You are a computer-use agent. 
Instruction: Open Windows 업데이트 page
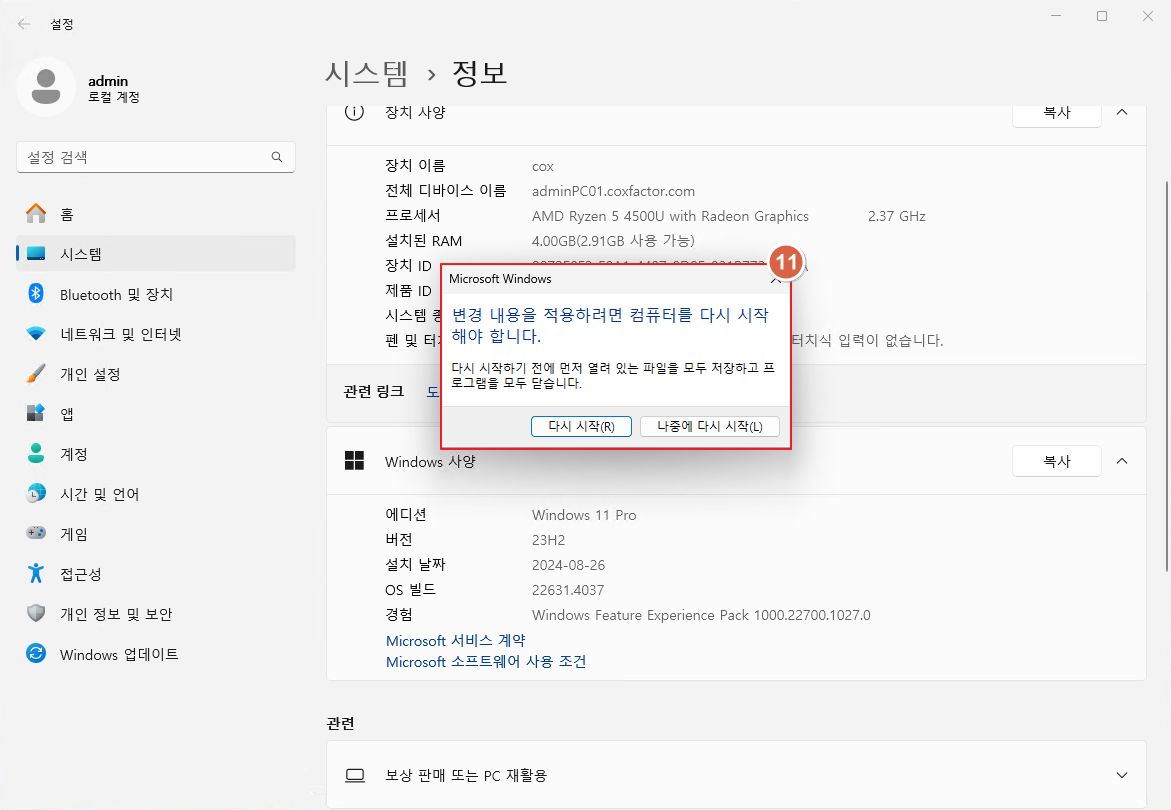[155, 654]
